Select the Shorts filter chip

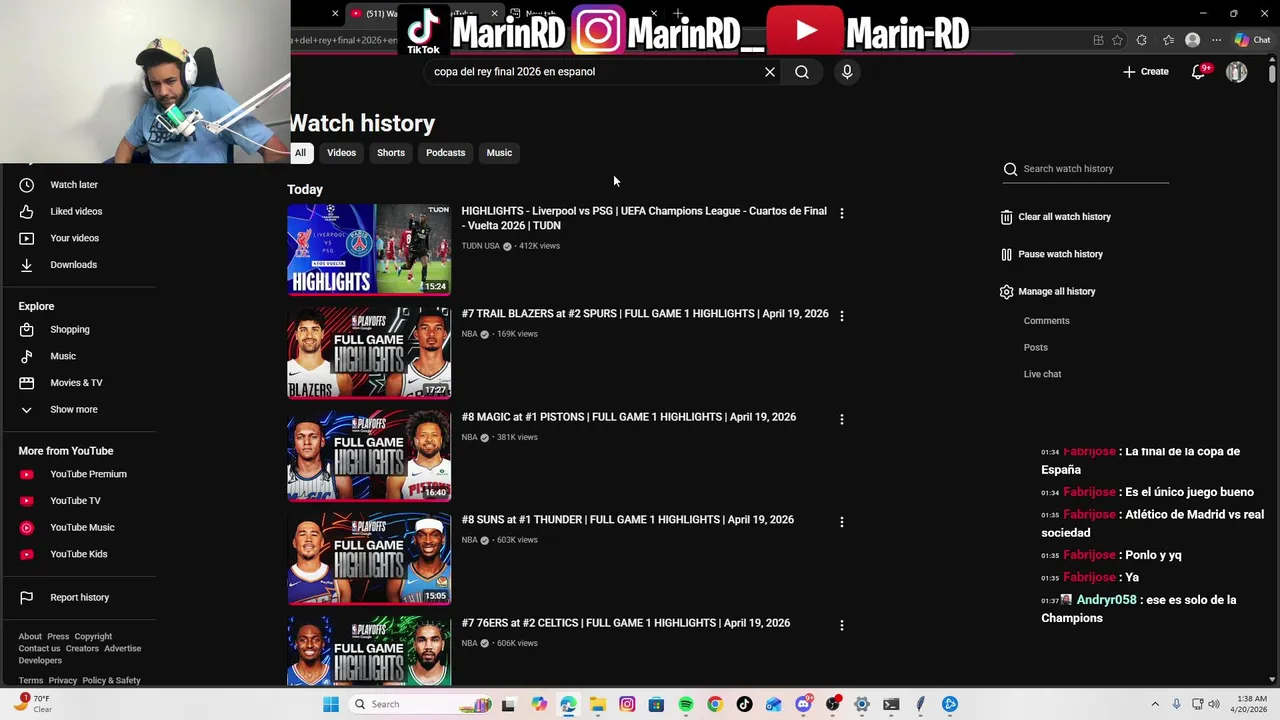click(391, 153)
